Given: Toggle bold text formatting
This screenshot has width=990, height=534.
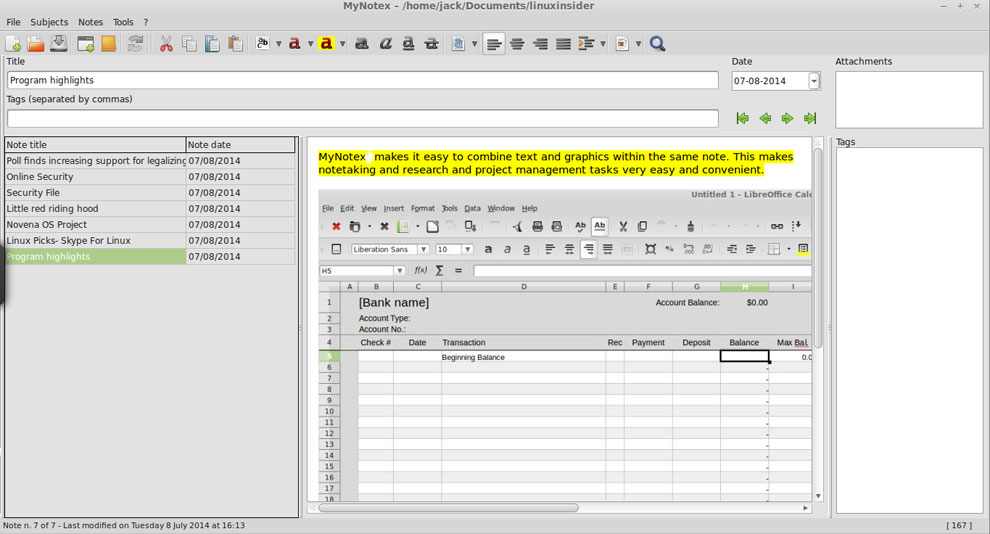Looking at the screenshot, I should click(362, 44).
